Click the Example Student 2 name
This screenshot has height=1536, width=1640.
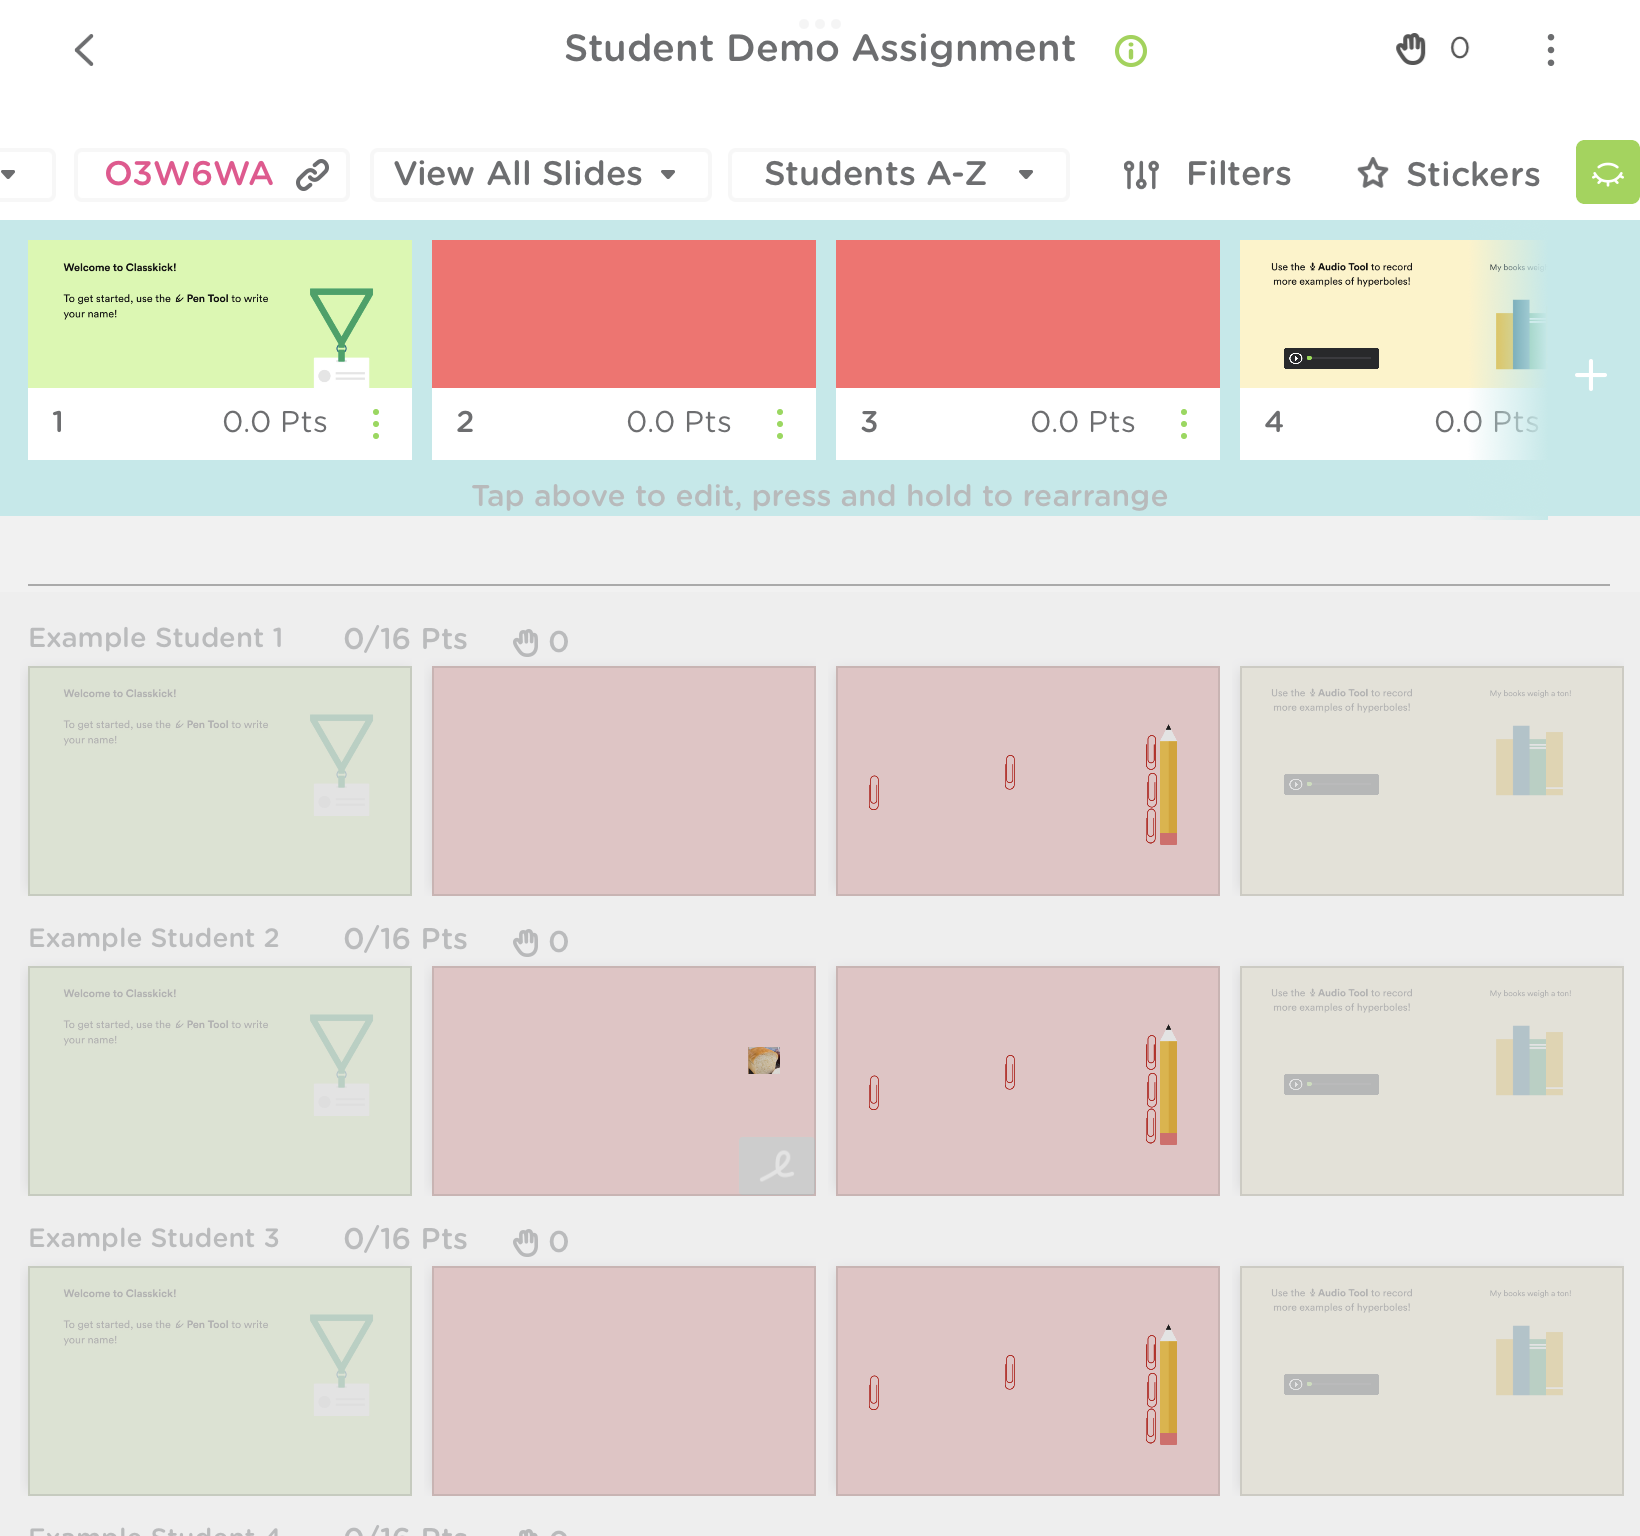(154, 938)
